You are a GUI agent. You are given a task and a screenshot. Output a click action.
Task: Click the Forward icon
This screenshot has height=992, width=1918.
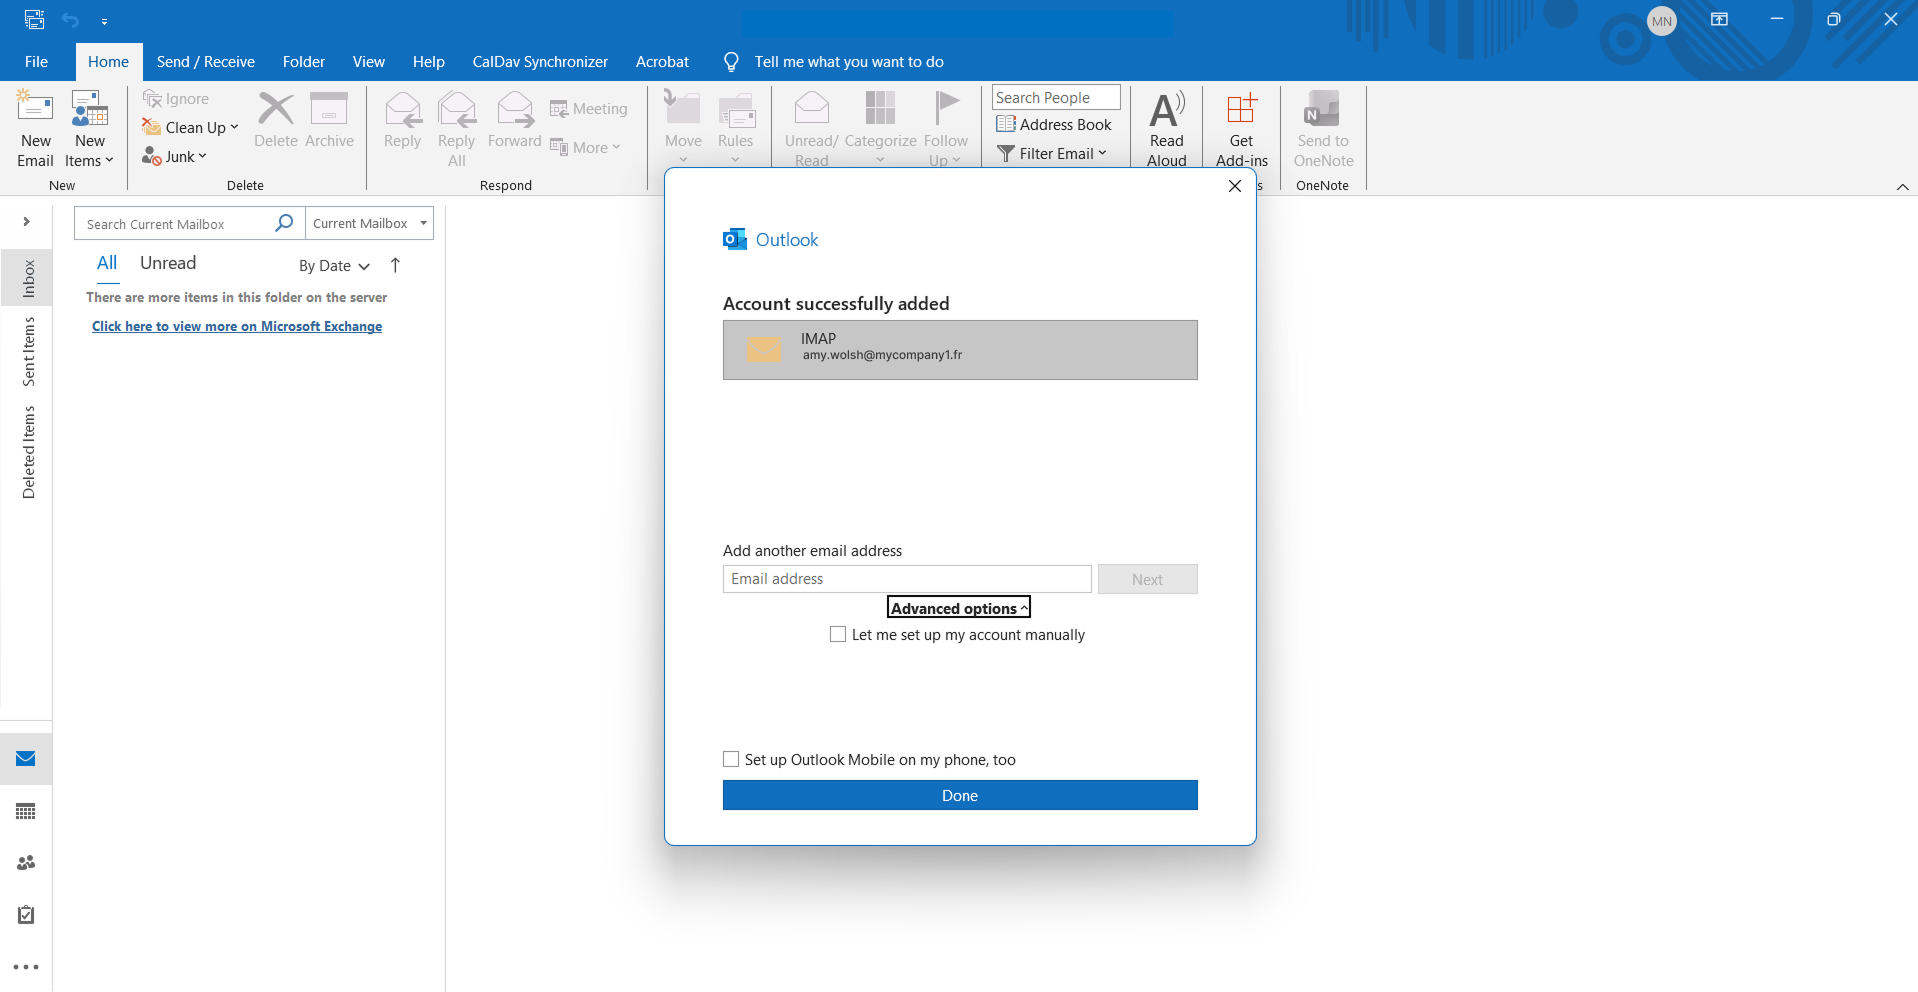tap(515, 108)
